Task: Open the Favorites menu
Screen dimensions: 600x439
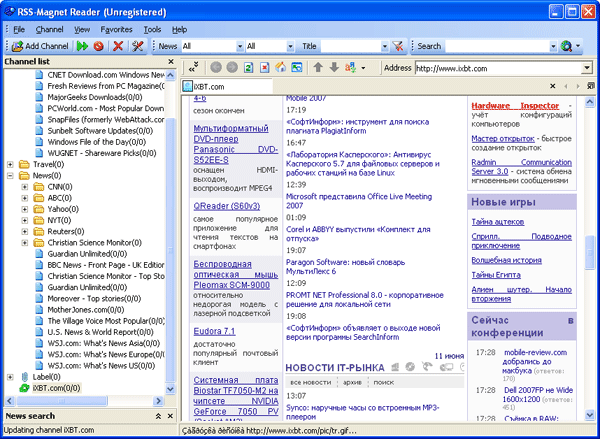Action: point(115,30)
